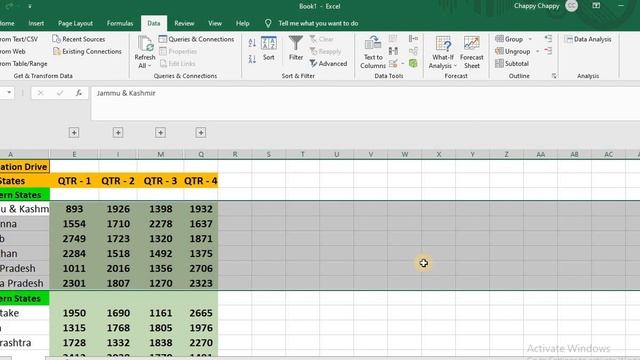Open the Sort dialog button
The height and width of the screenshot is (360, 640).
(x=269, y=49)
